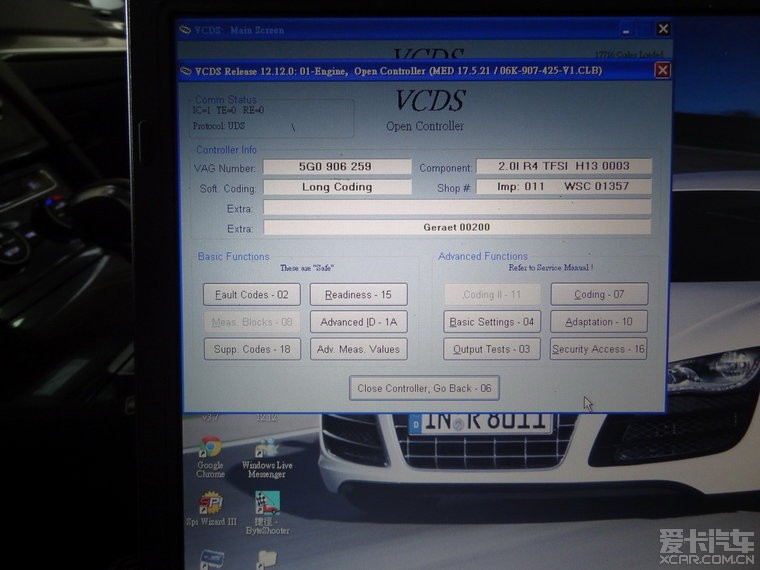Open Adv. Meas. Values
Viewport: 760px width, 570px height.
pos(358,349)
